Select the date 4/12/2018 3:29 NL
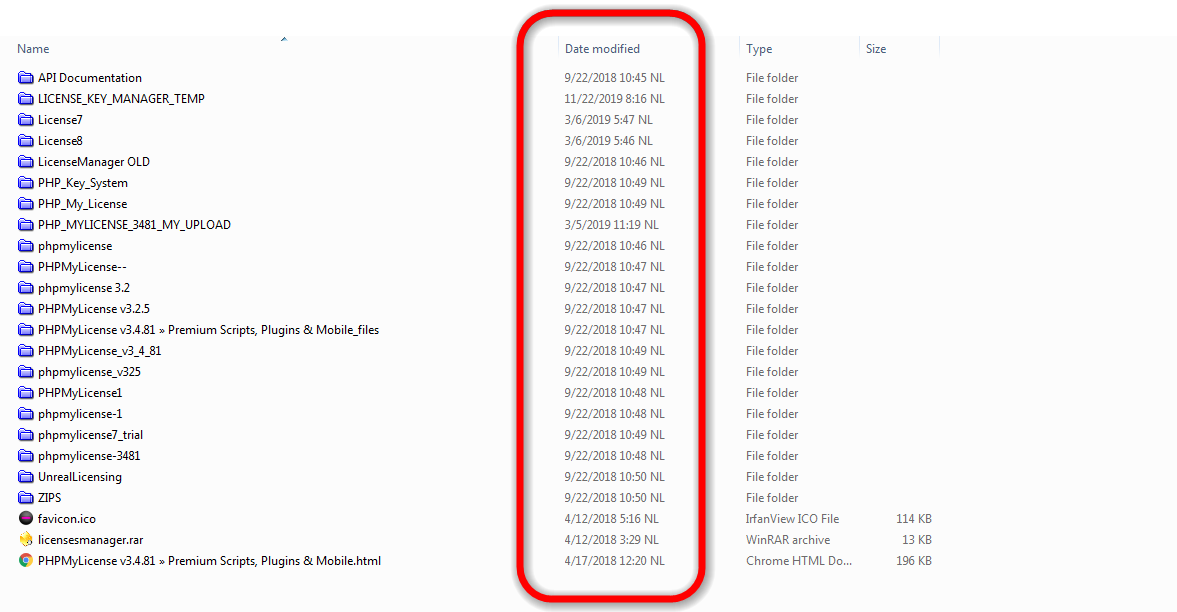 [611, 540]
